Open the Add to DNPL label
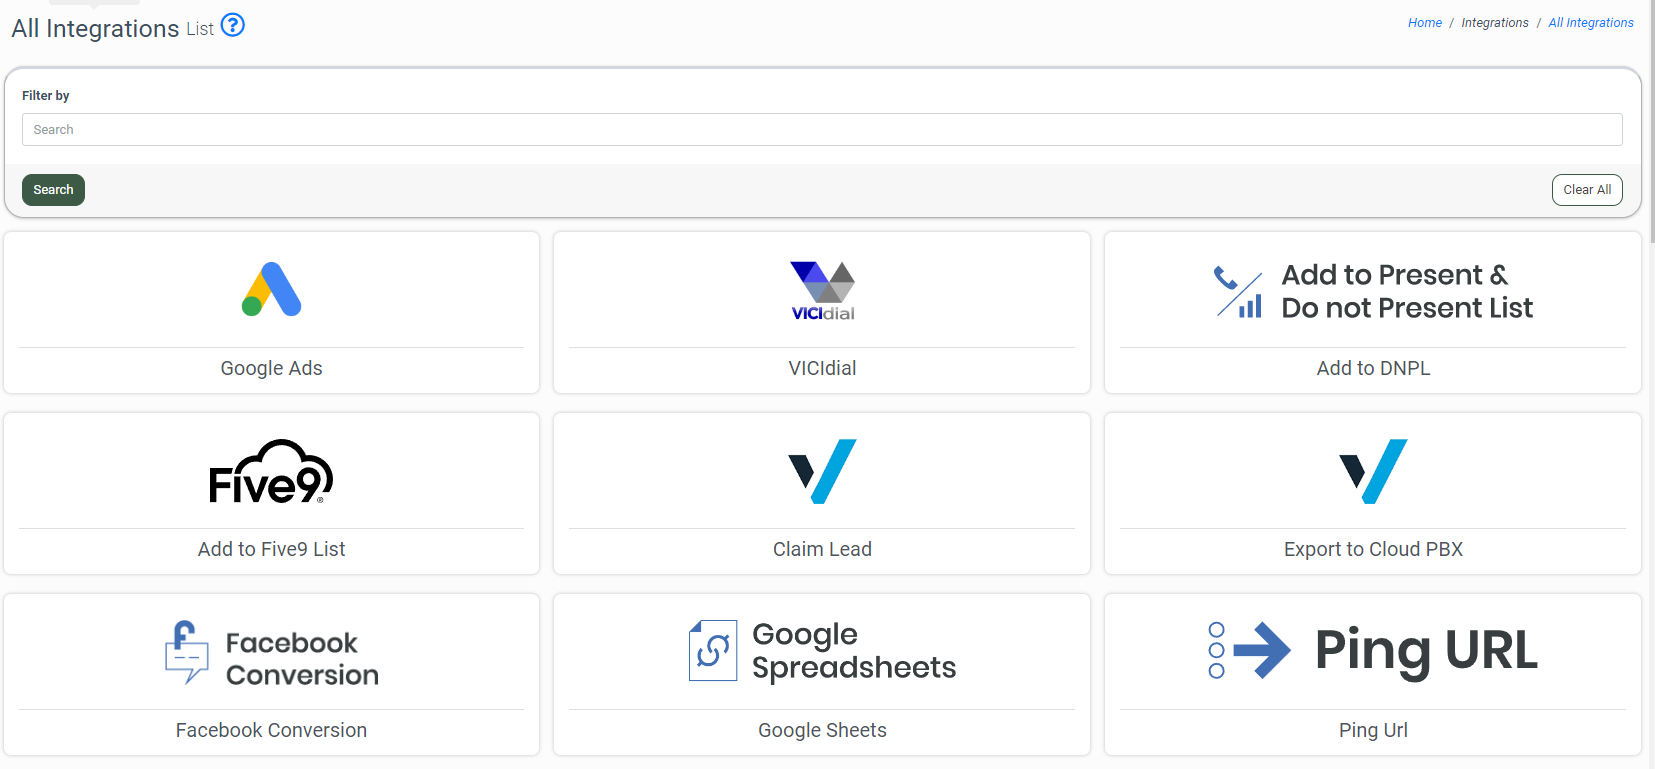1655x769 pixels. 1372,368
